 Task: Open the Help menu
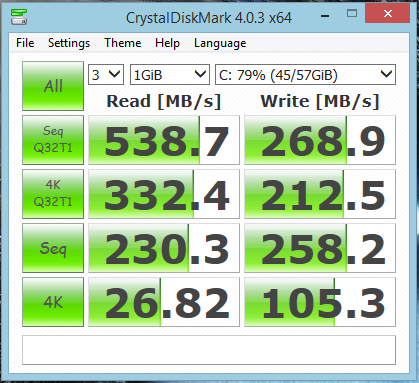point(167,43)
